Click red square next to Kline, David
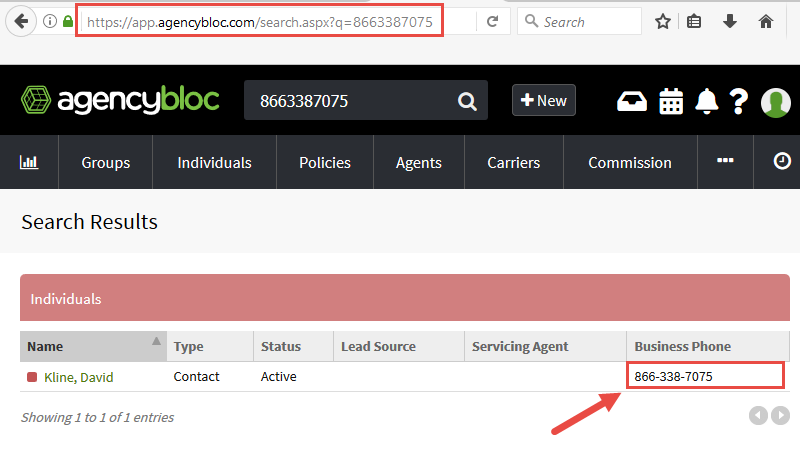800x455 pixels. pos(32,377)
